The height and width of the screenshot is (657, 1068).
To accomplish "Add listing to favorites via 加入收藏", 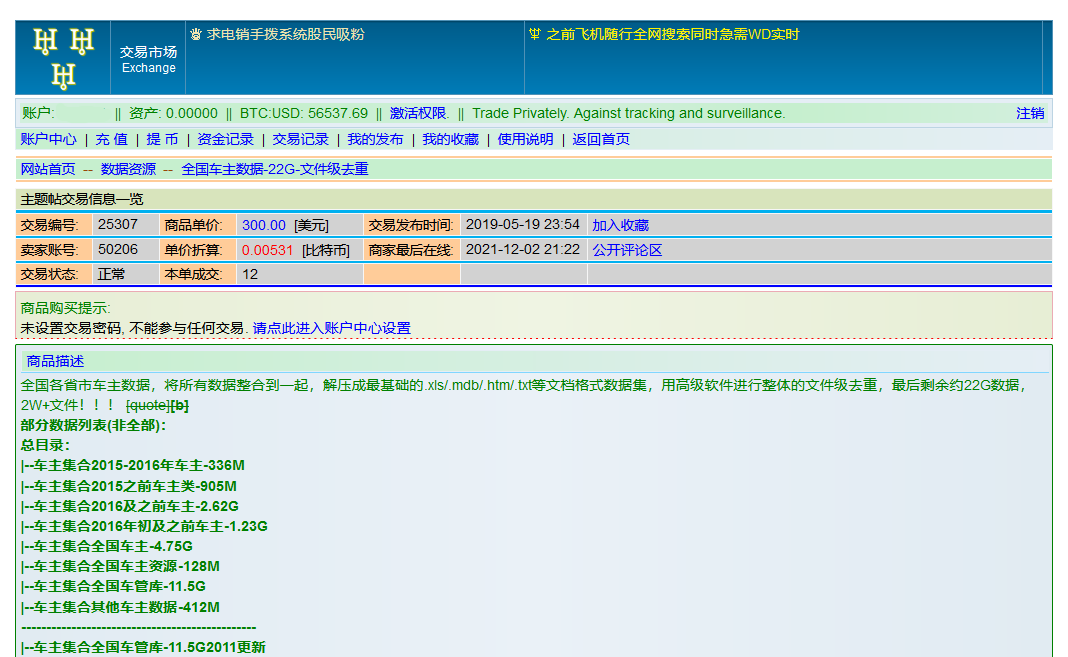I will coord(621,224).
